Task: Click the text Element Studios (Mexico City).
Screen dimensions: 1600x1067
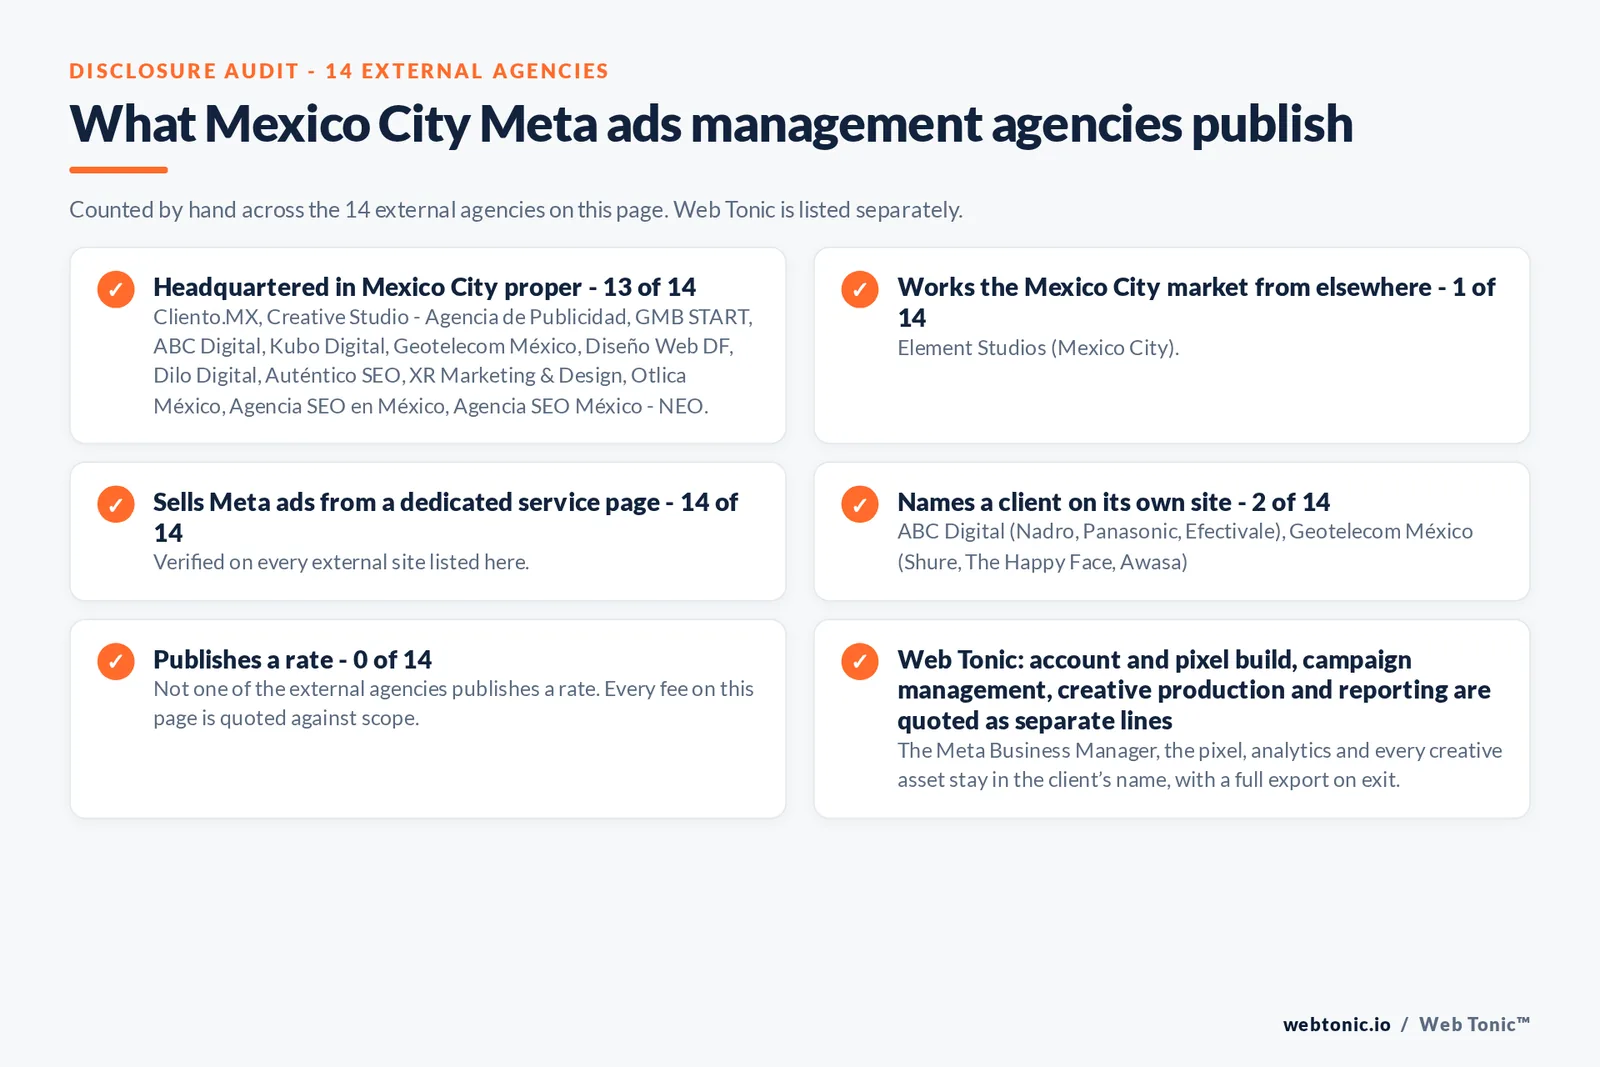Action: [x=1038, y=348]
